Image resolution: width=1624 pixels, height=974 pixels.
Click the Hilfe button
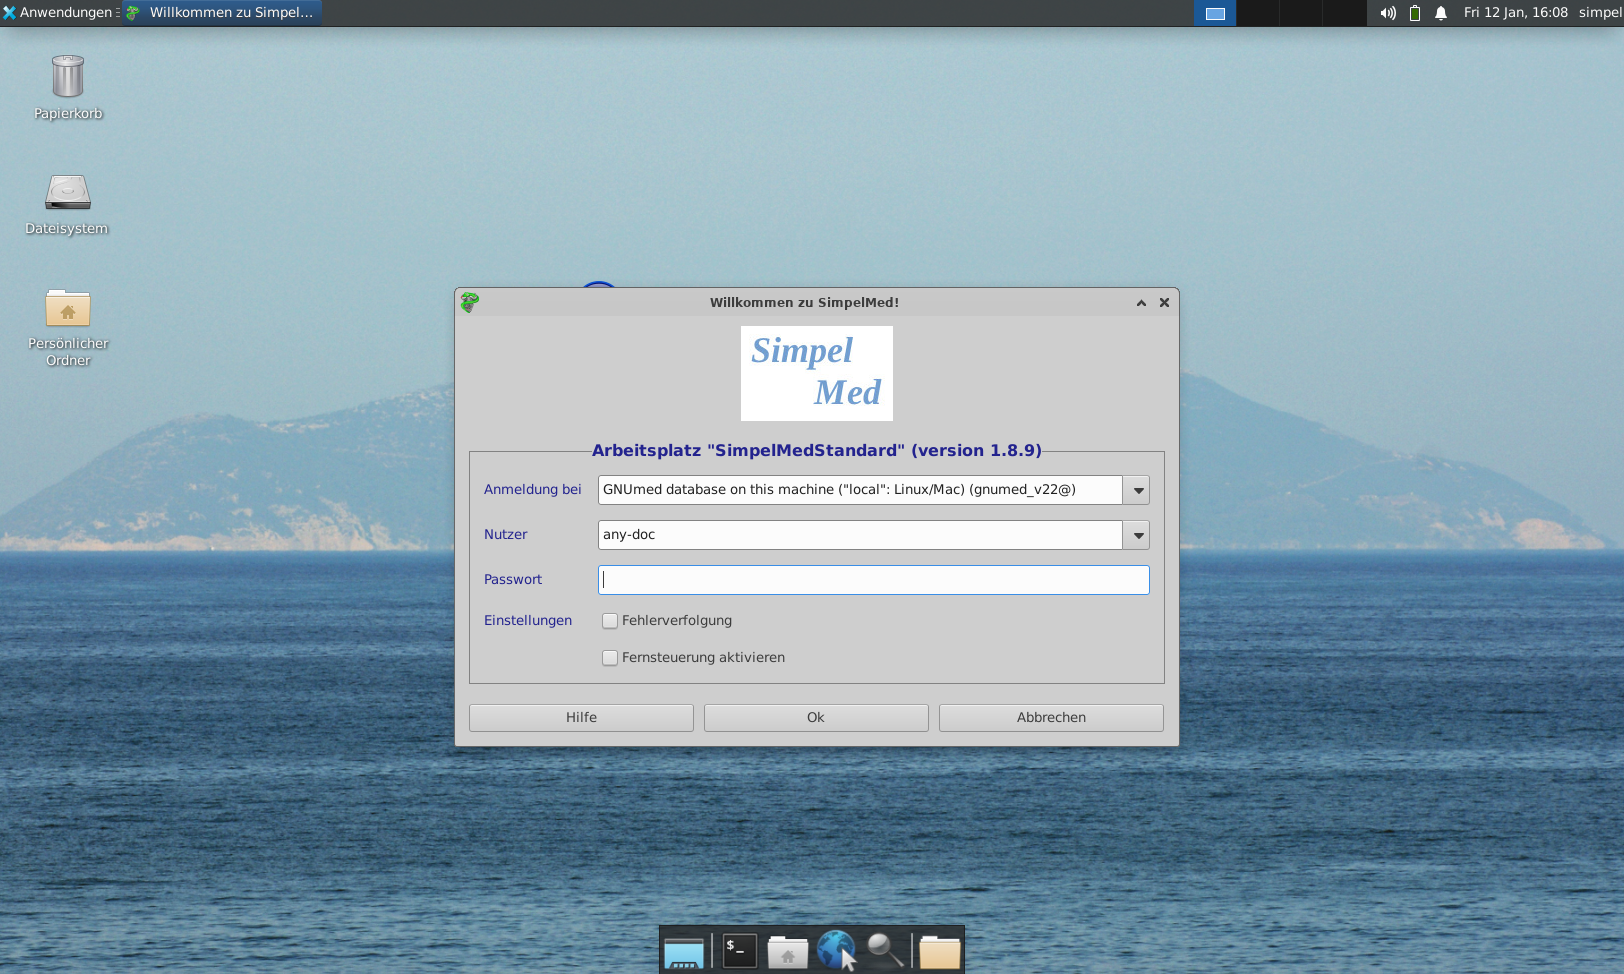click(581, 718)
